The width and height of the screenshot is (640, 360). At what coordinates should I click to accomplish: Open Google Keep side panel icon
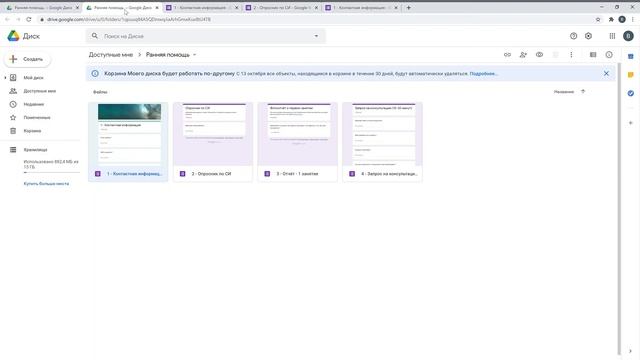coord(631,75)
